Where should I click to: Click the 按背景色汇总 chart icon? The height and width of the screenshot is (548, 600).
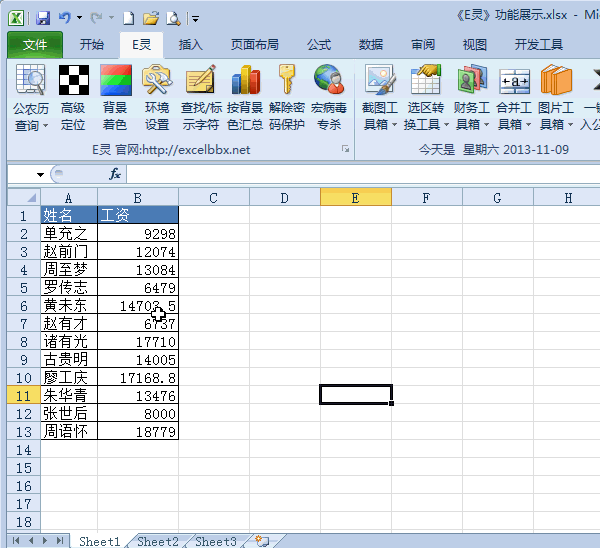pyautogui.click(x=244, y=81)
